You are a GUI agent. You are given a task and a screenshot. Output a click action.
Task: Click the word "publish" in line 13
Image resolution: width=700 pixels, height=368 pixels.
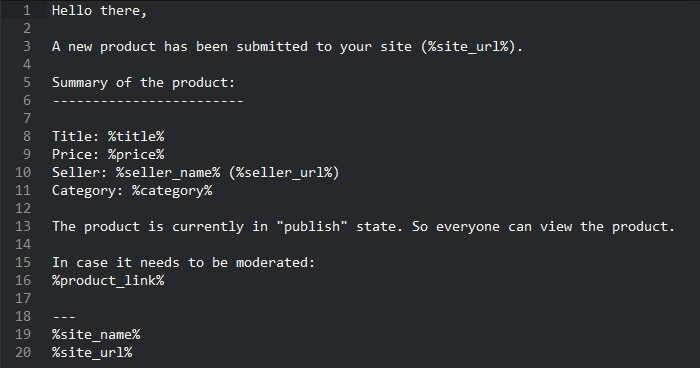pos(312,226)
